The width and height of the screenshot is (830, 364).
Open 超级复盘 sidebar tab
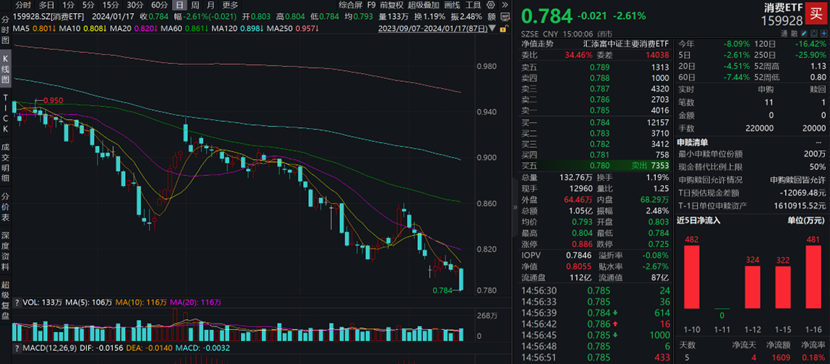coord(6,302)
